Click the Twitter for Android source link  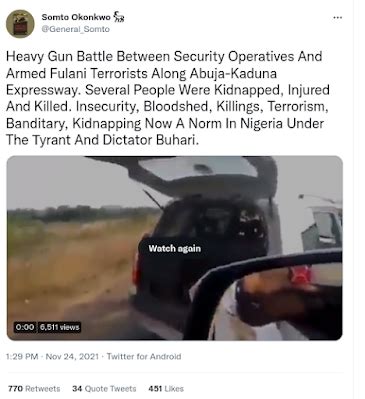(144, 357)
